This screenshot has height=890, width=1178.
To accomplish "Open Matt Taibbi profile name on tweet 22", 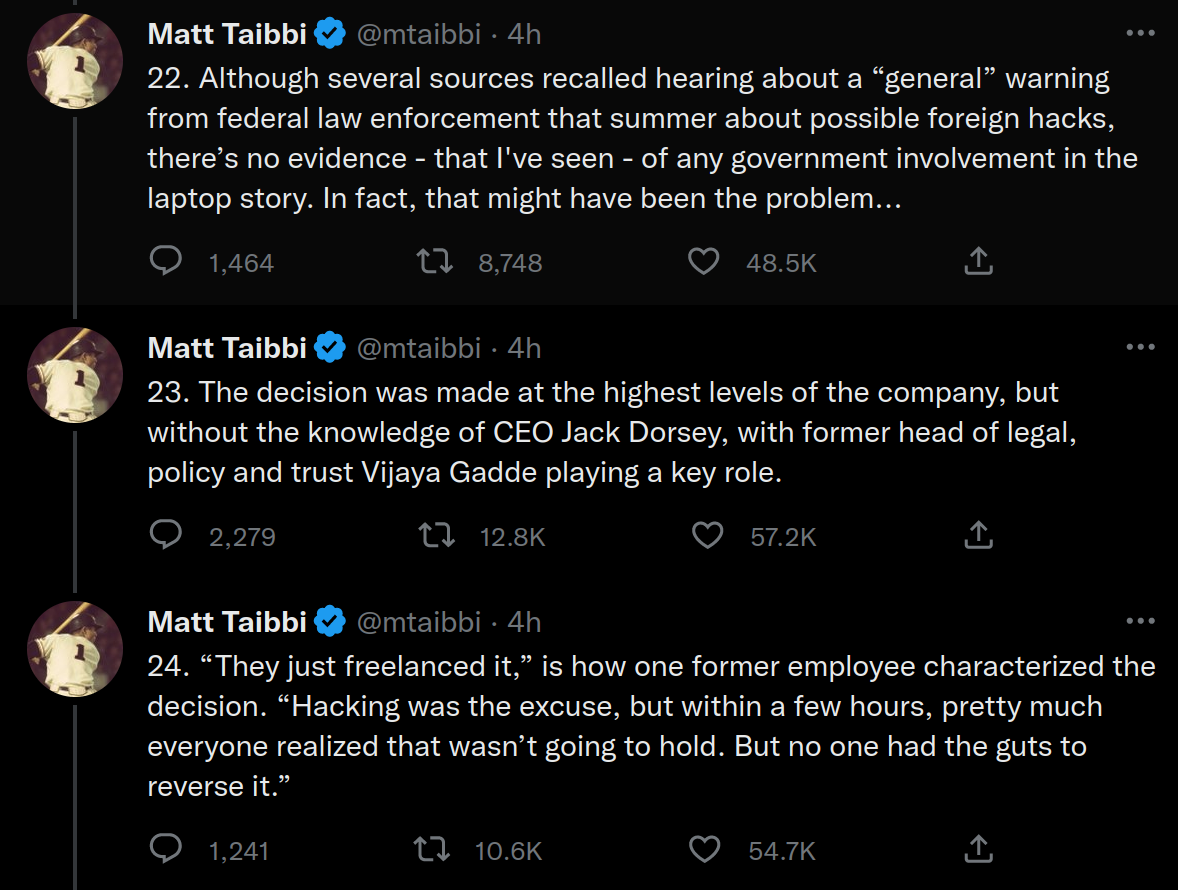I will coord(227,34).
